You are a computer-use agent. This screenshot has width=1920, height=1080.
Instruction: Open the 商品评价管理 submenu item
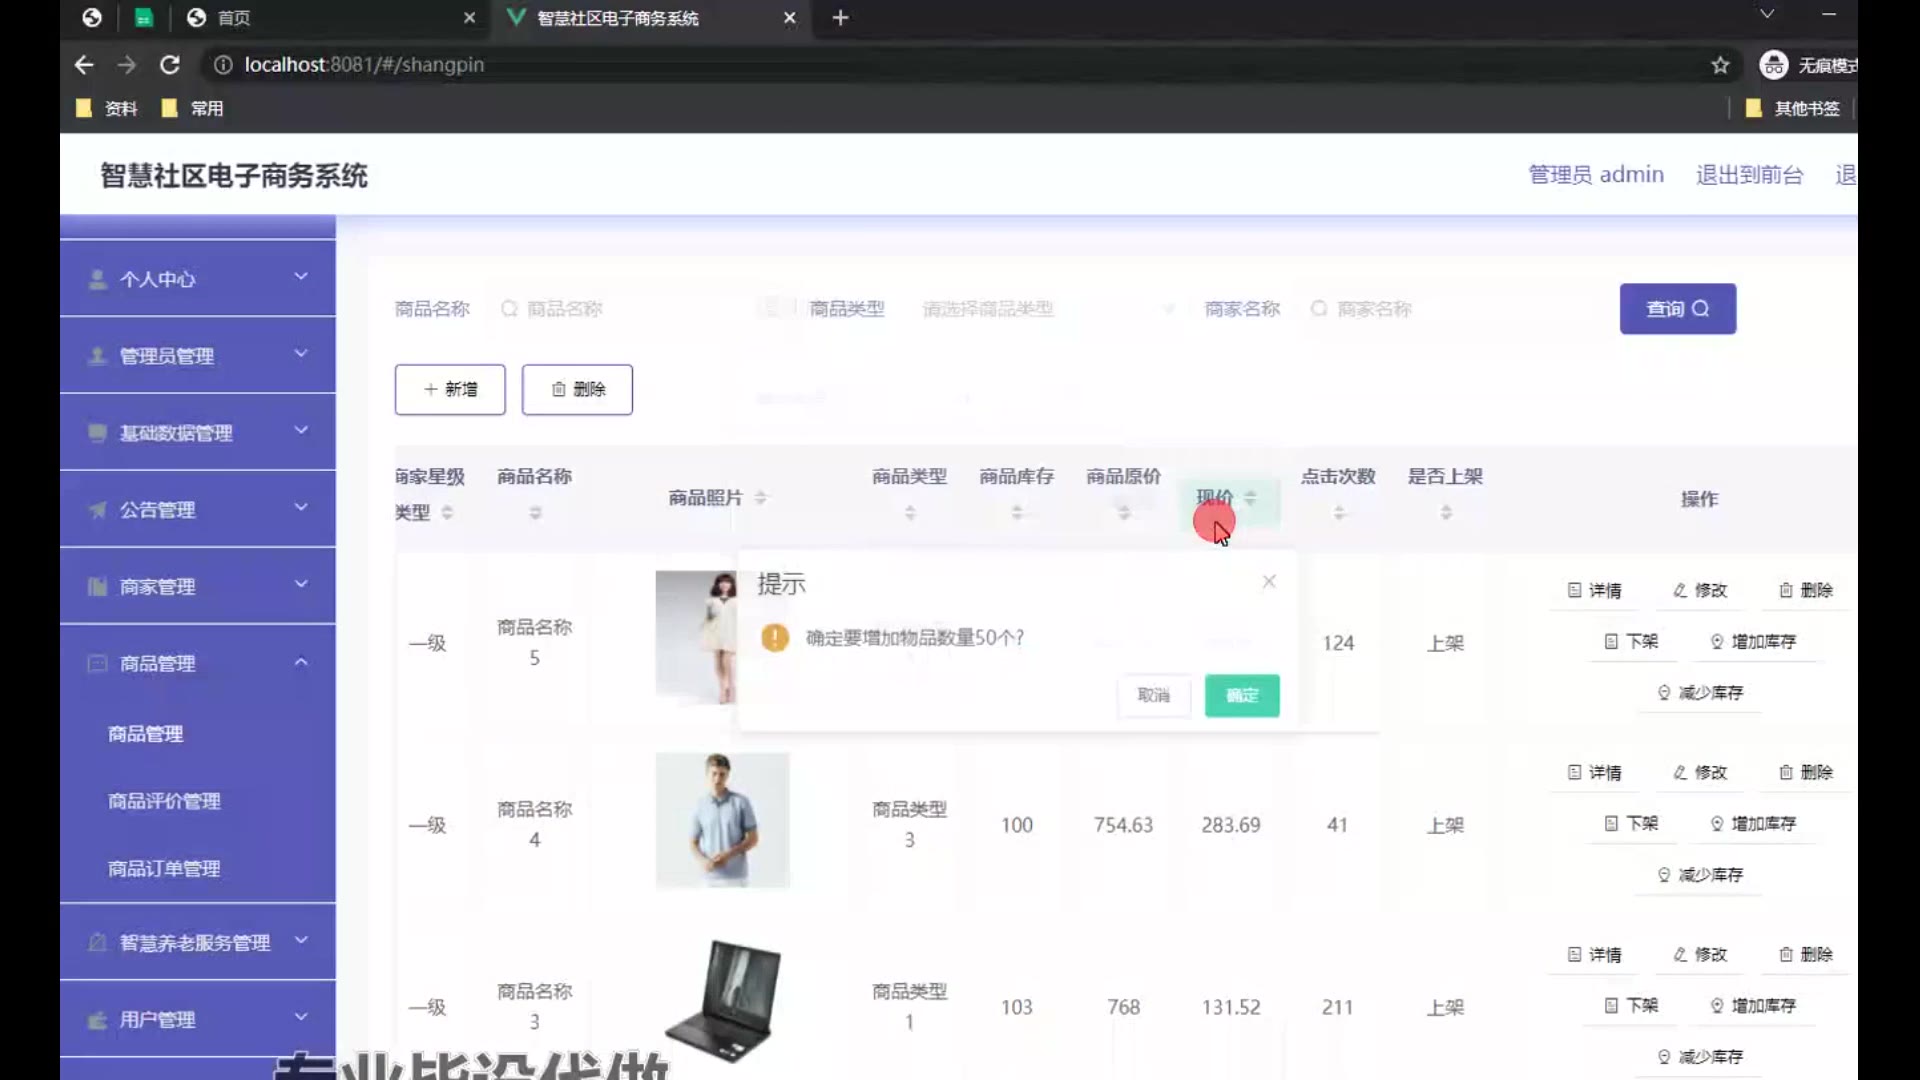point(164,801)
